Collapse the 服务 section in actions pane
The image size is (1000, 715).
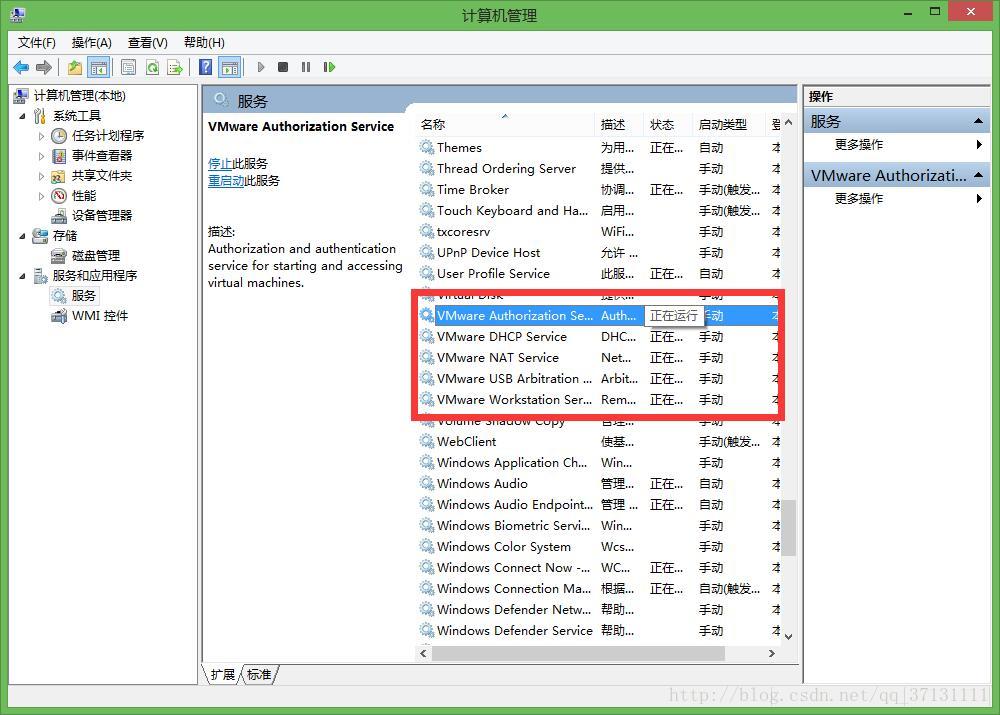pos(978,121)
